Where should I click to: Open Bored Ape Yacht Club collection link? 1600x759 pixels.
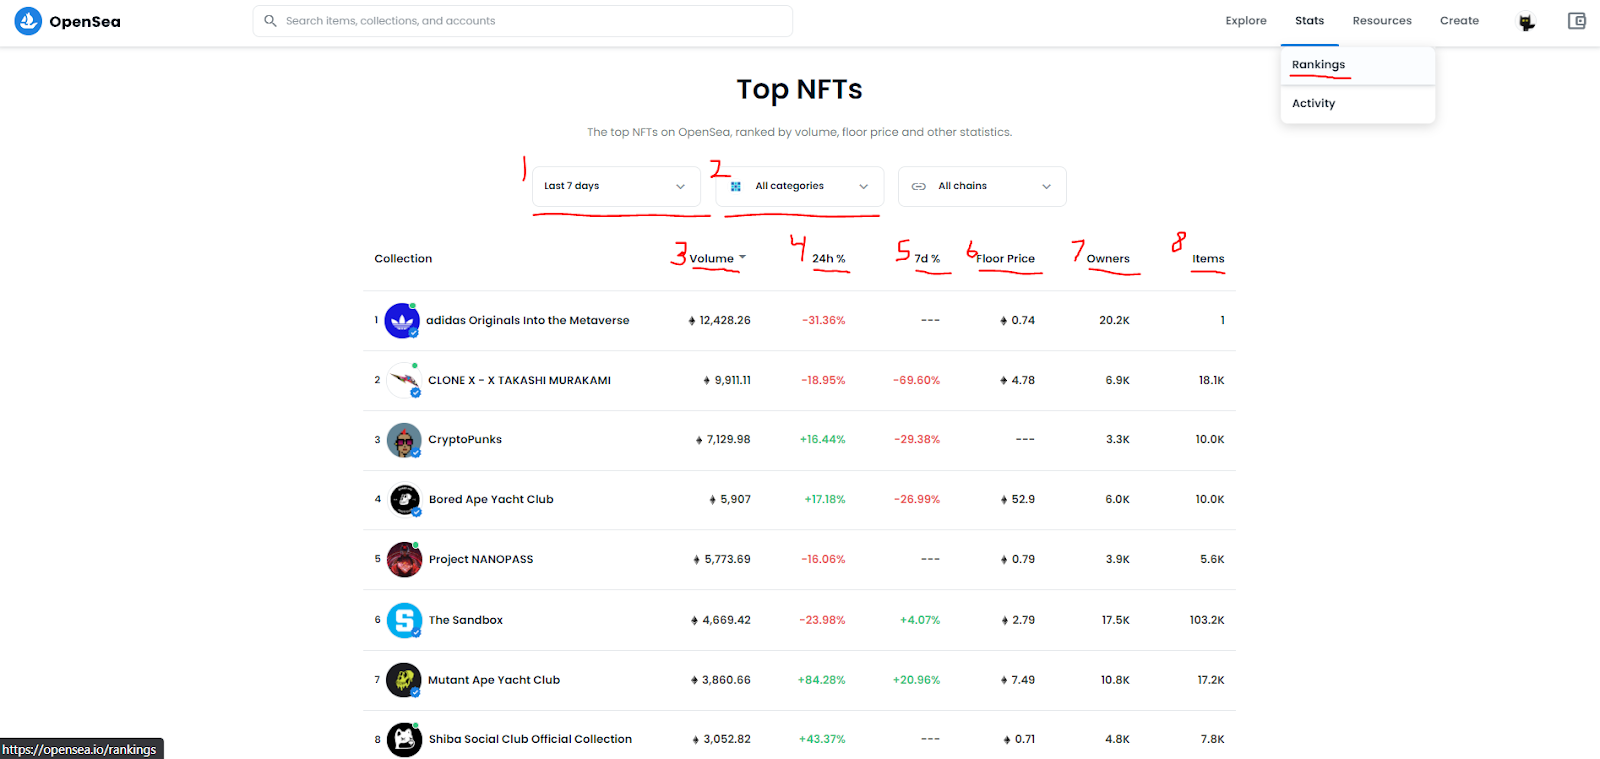point(491,500)
